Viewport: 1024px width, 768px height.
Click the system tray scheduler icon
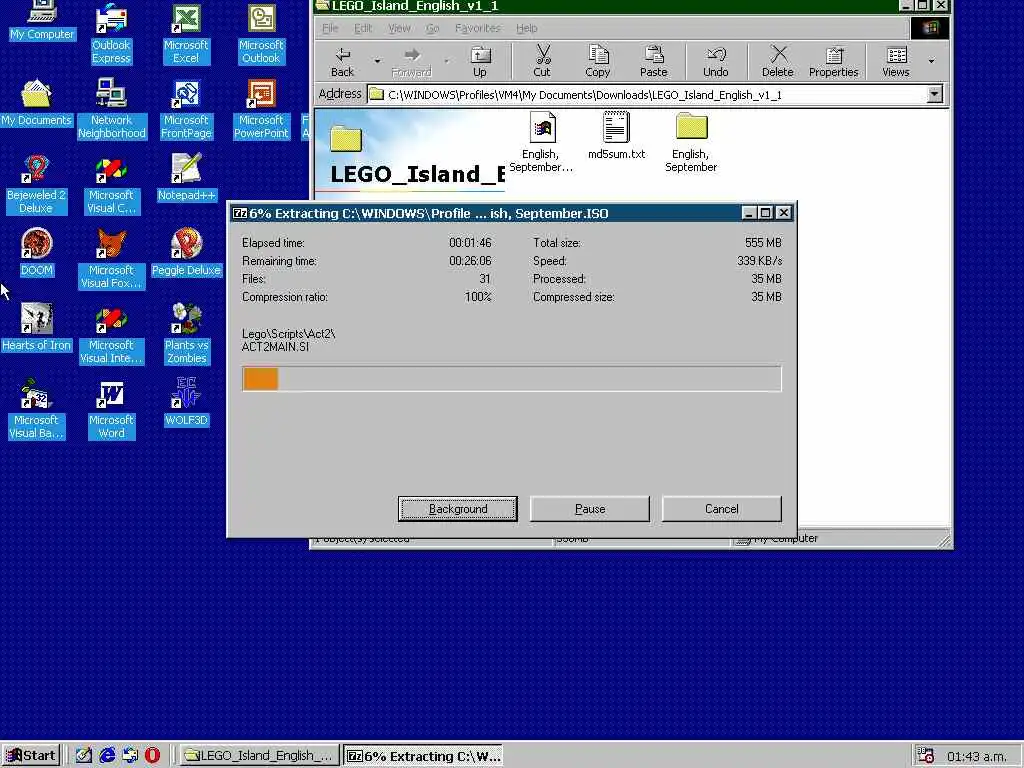tap(925, 756)
